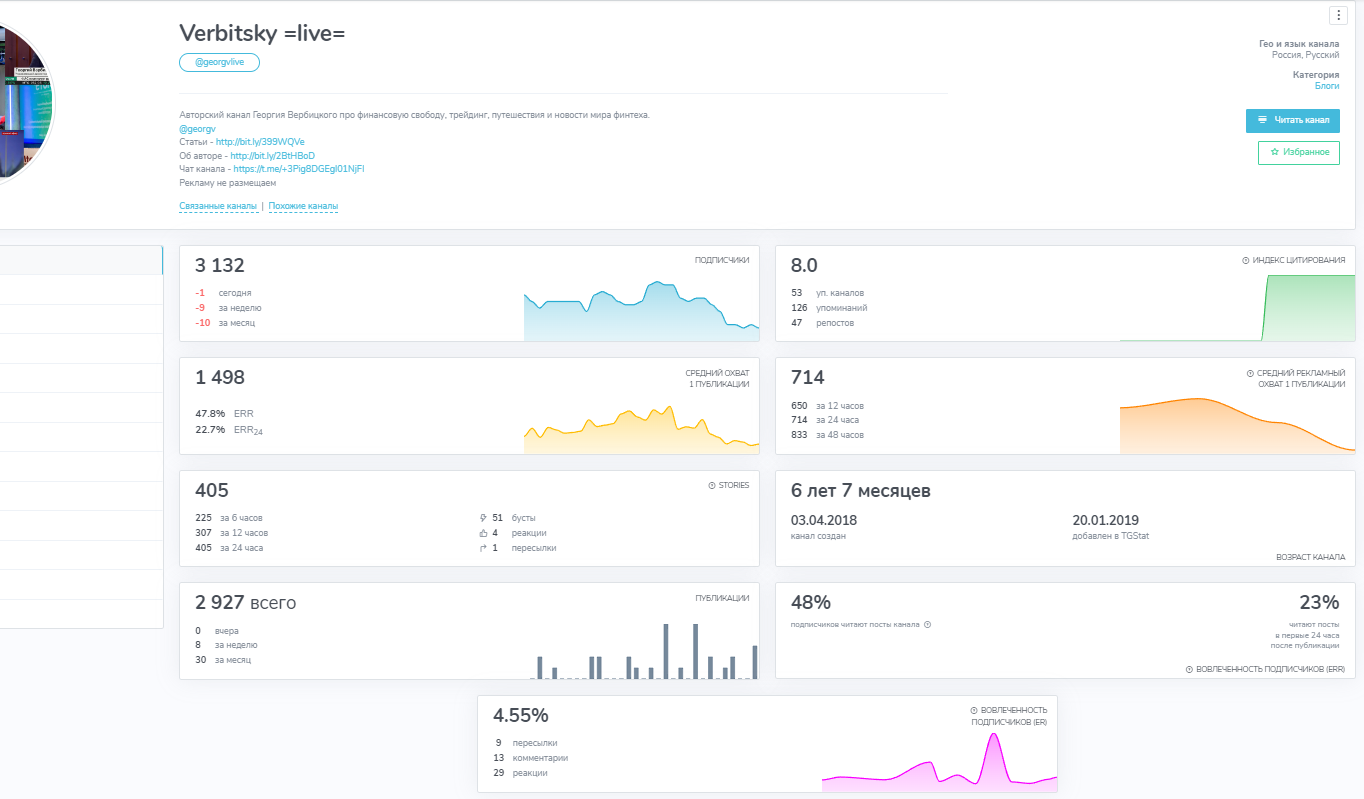Click the star icon on Избранное button
The image size is (1364, 799).
tap(1274, 152)
